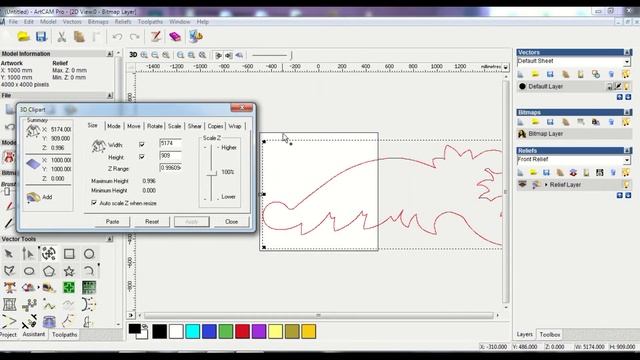Click the Add relief icon in 3D Clipart
Image resolution: width=640 pixels, height=360 pixels.
coord(33,197)
